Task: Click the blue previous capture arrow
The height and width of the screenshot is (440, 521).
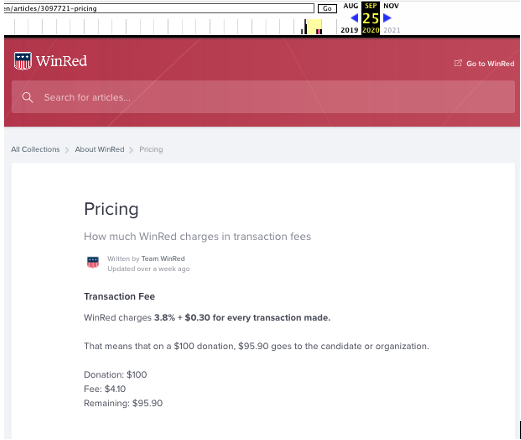Action: point(354,18)
